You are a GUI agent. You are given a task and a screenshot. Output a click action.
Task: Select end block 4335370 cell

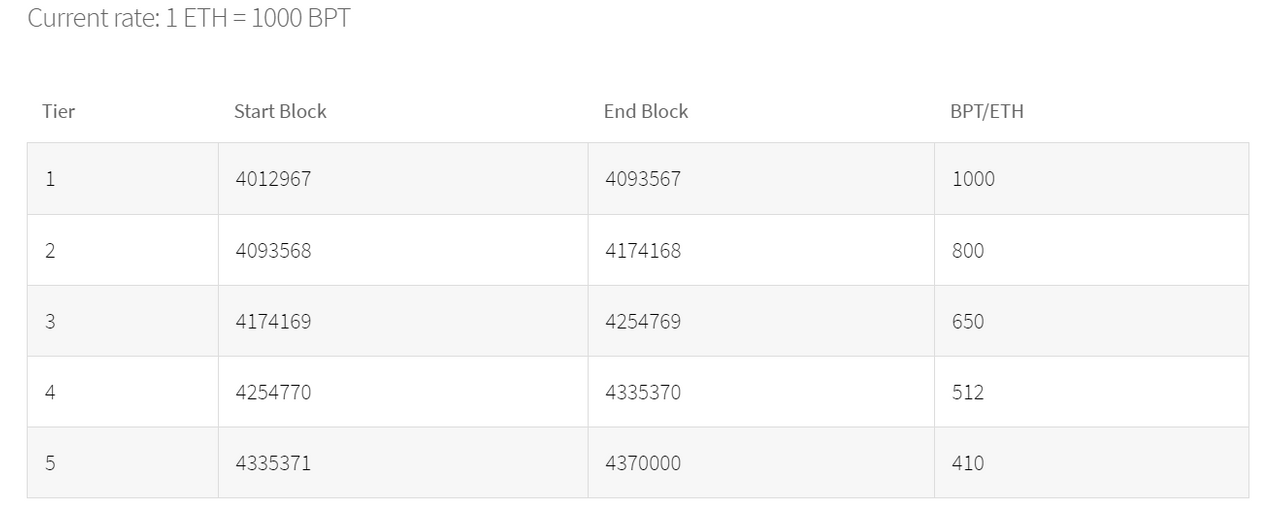click(761, 392)
